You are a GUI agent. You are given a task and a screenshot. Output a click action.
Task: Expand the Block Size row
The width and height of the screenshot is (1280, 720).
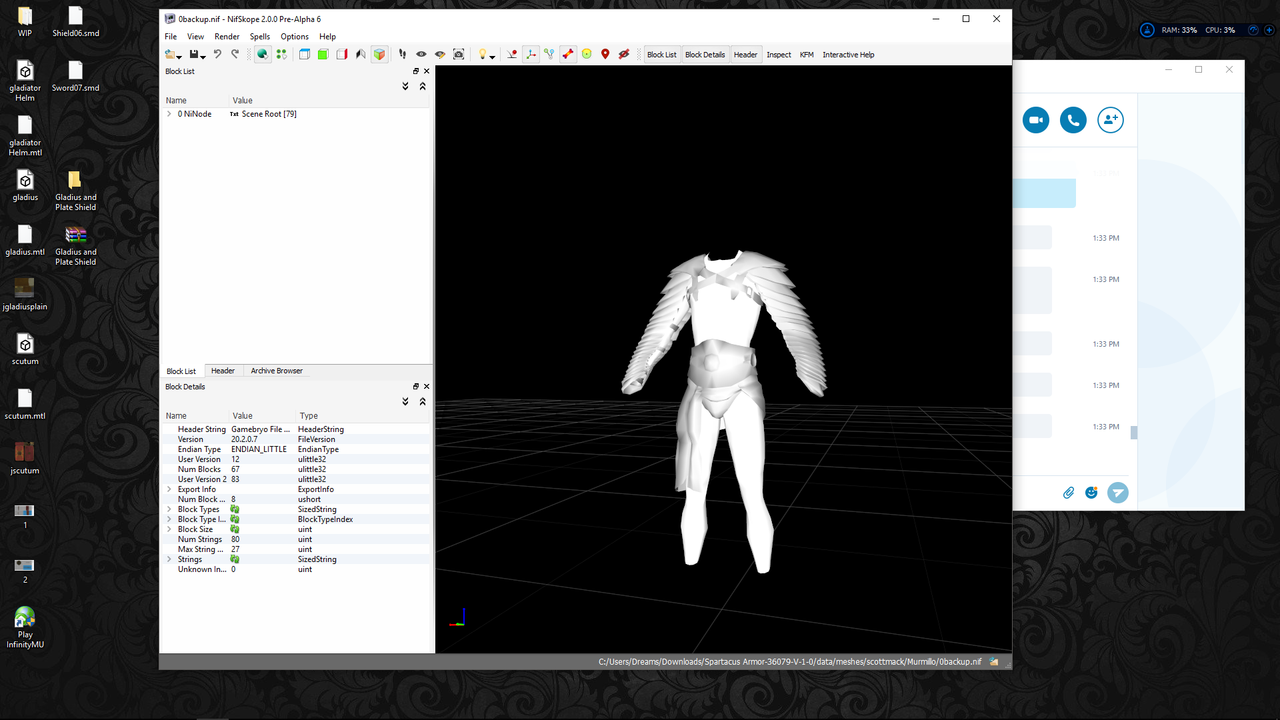tap(169, 529)
